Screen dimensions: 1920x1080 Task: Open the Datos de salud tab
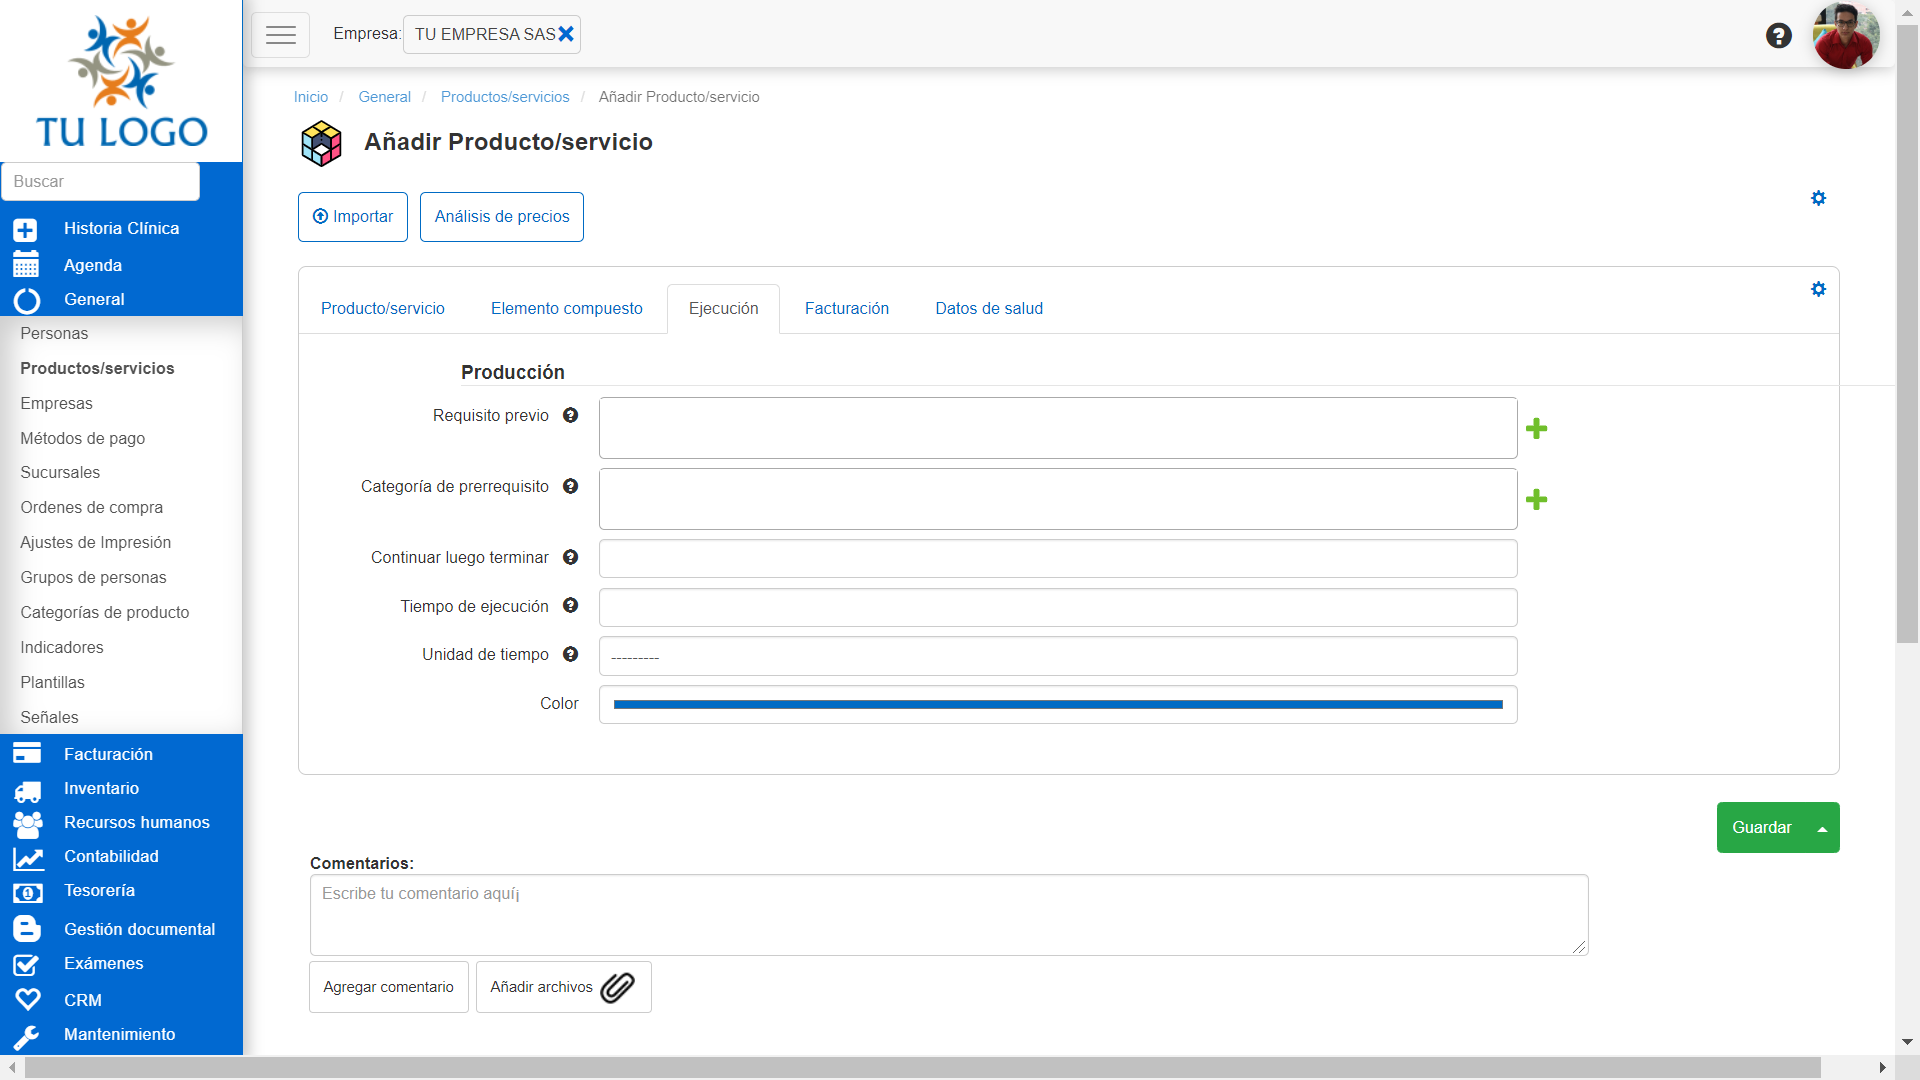[x=988, y=309]
